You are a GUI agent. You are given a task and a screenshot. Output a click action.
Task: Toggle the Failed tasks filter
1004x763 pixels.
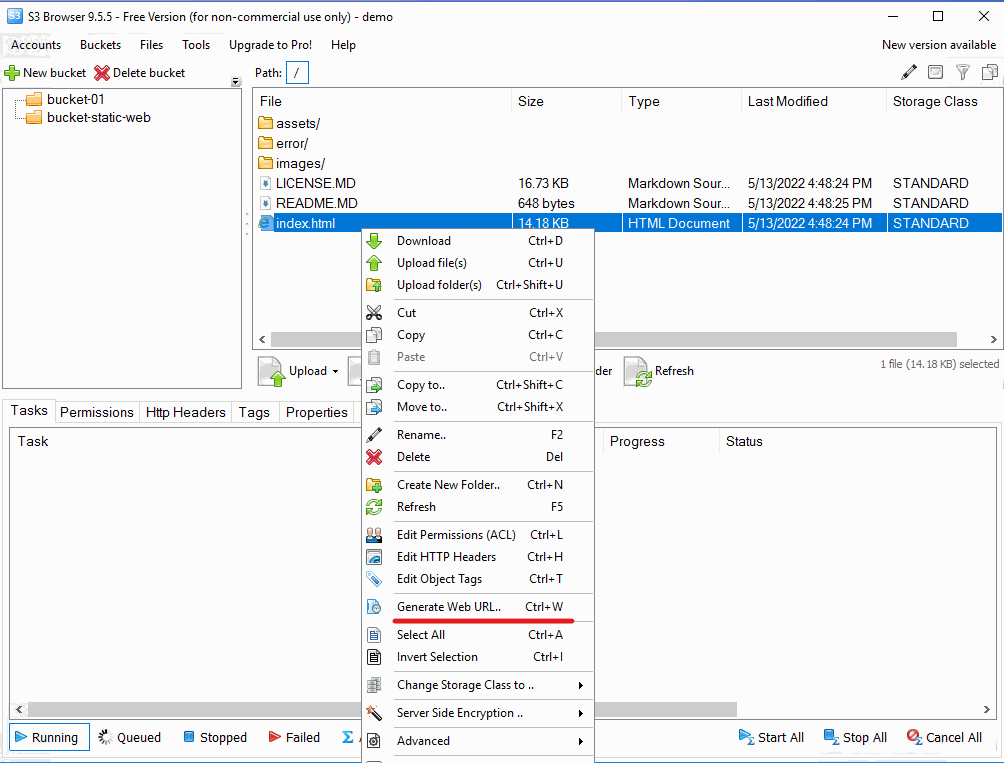(294, 737)
